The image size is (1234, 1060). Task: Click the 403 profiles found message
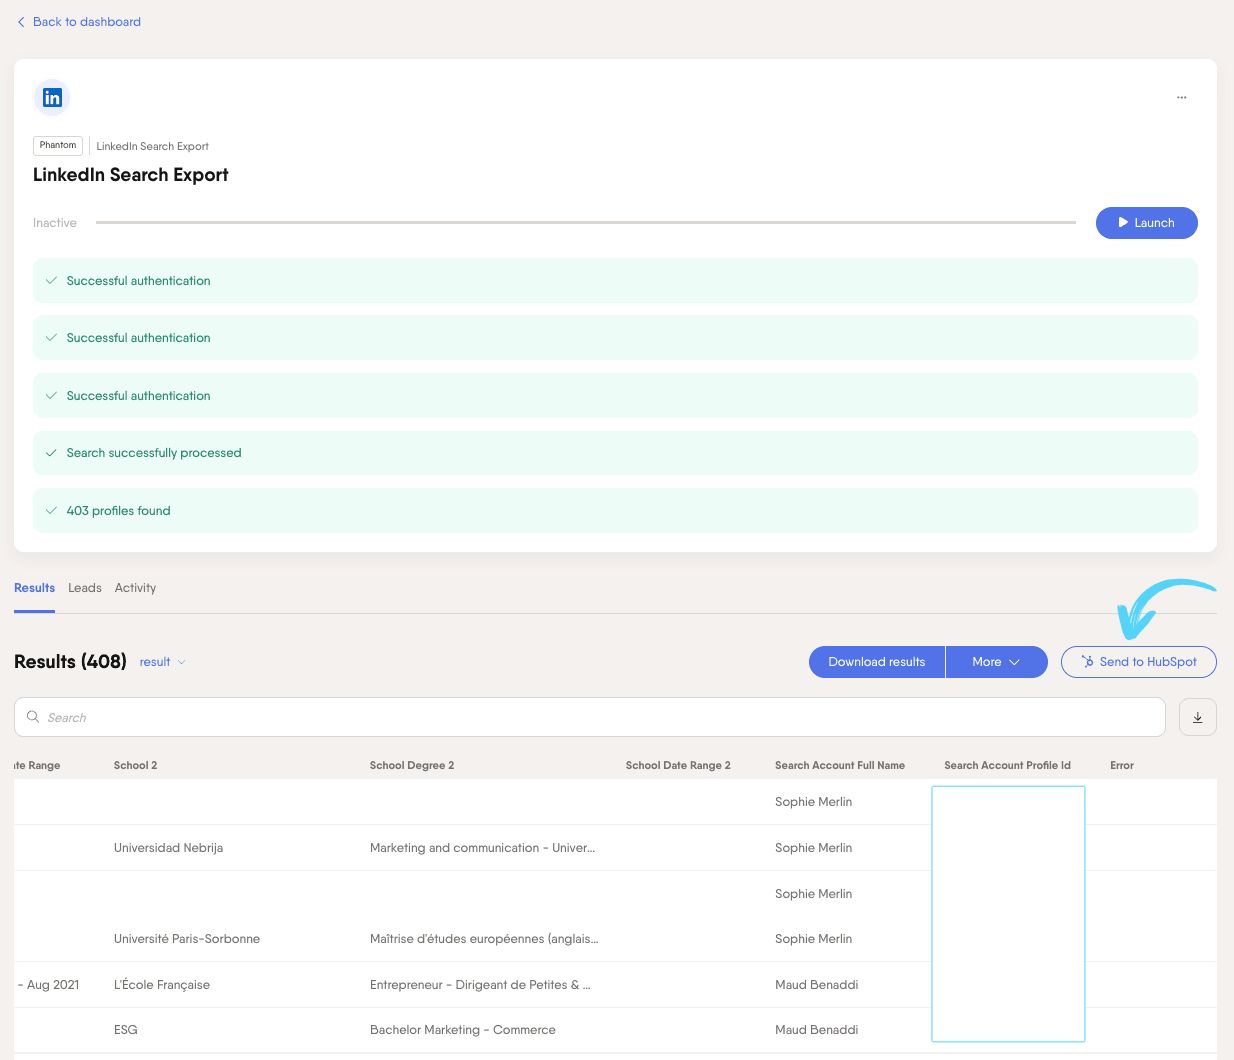pyautogui.click(x=615, y=511)
